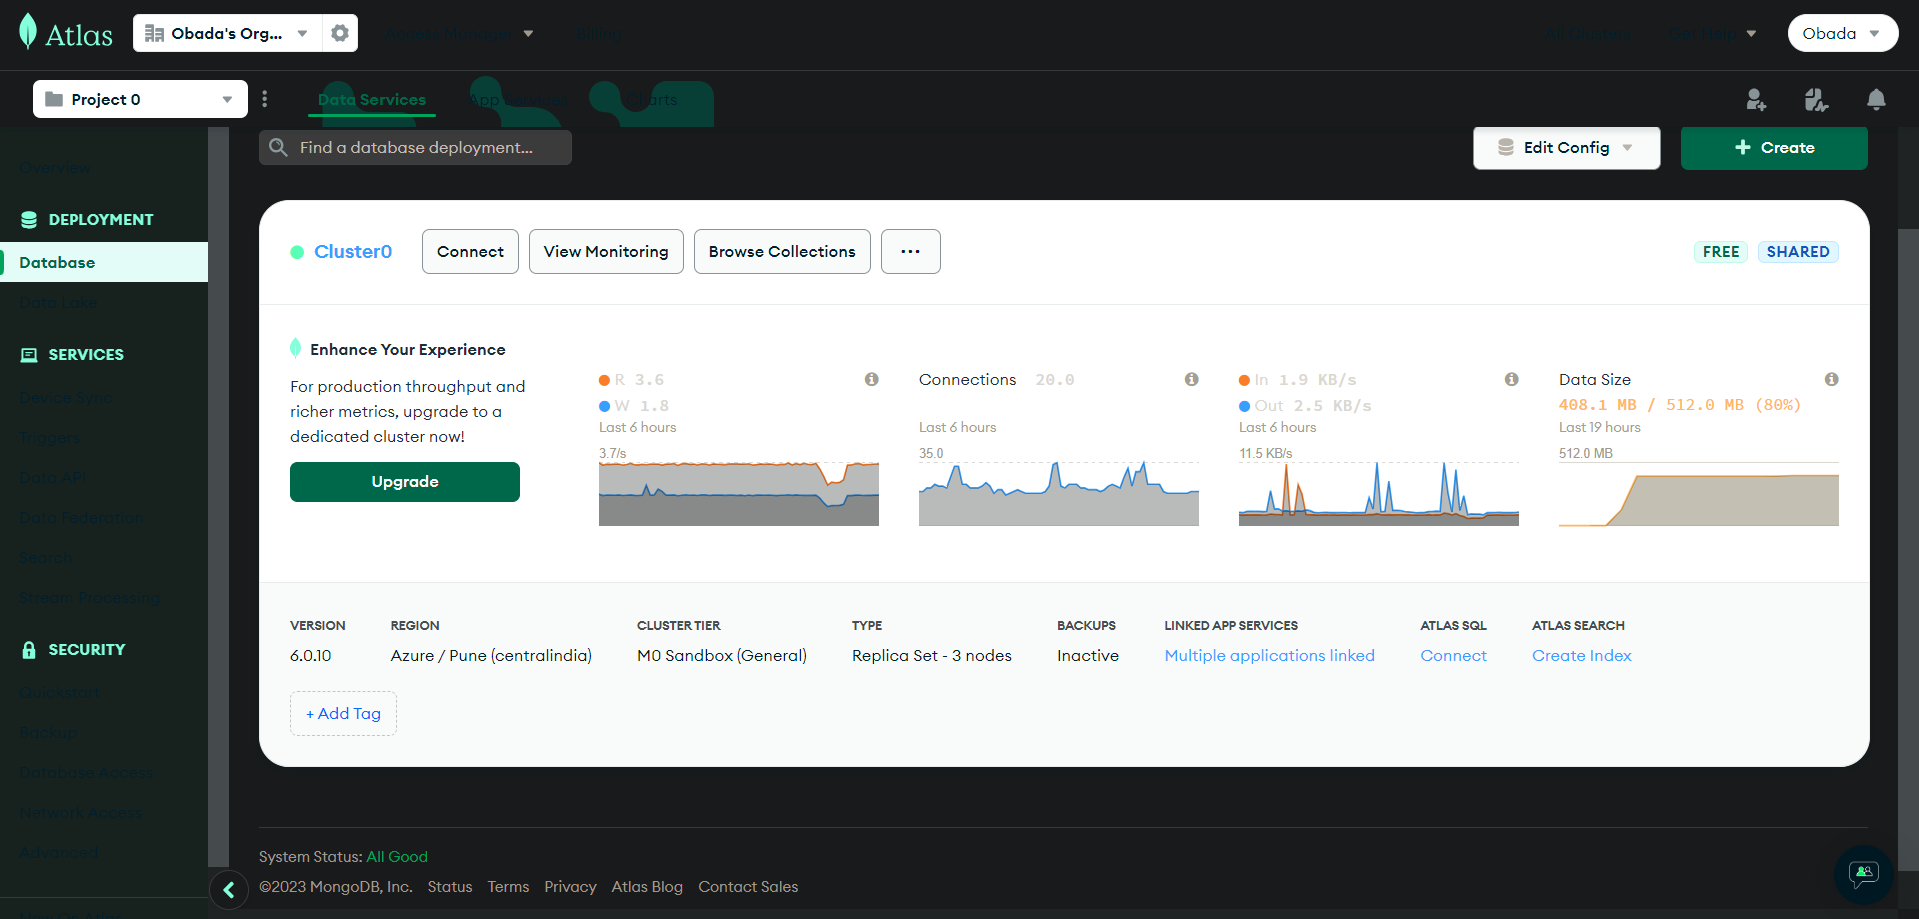Switch to the Charts tab
The image size is (1919, 919).
point(653,100)
